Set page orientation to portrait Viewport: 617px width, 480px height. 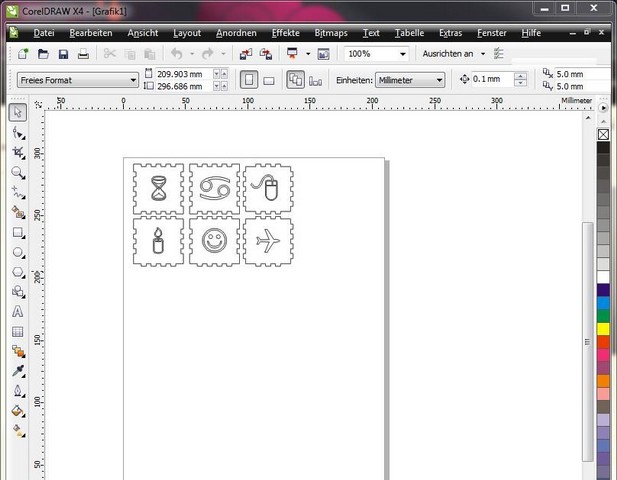click(x=249, y=80)
